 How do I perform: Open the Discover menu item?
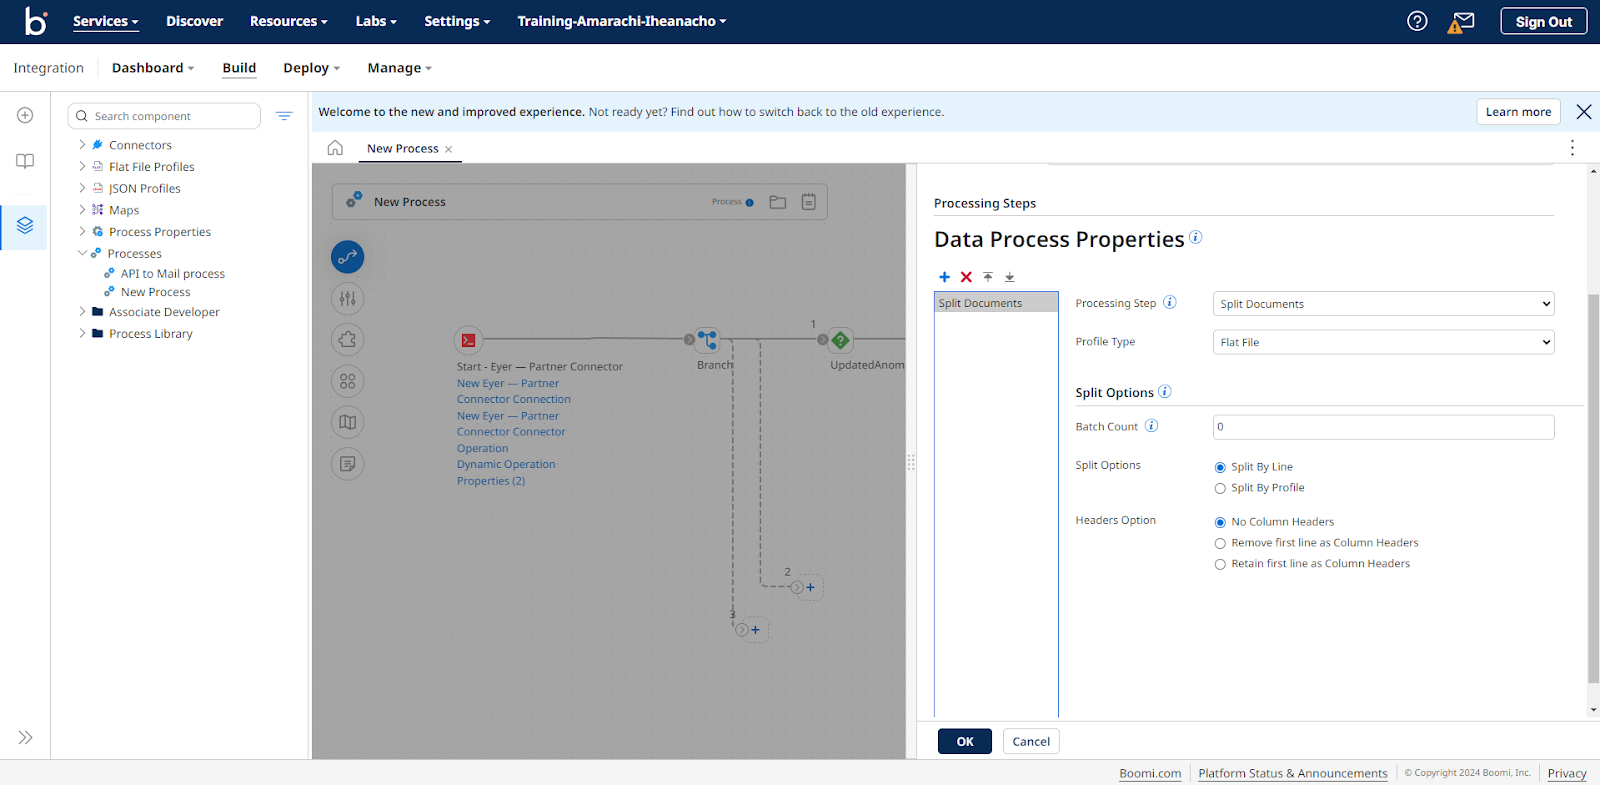[194, 21]
